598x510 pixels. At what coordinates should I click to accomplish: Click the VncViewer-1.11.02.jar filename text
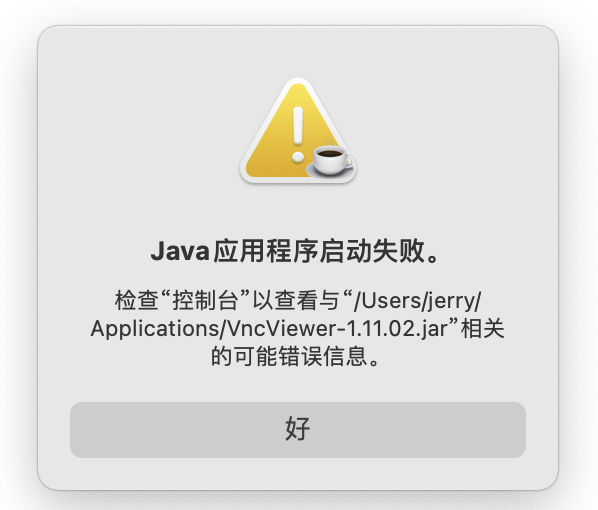click(338, 329)
